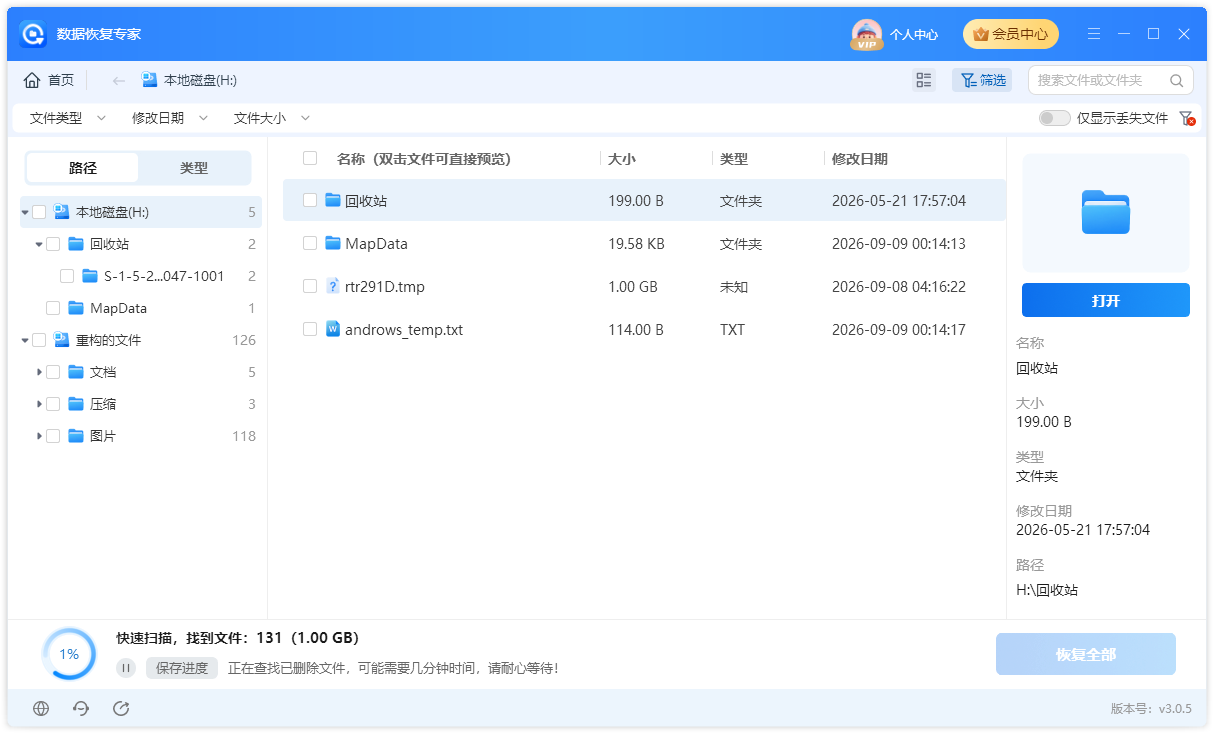
Task: Open 会员中心 button
Action: tap(1011, 34)
